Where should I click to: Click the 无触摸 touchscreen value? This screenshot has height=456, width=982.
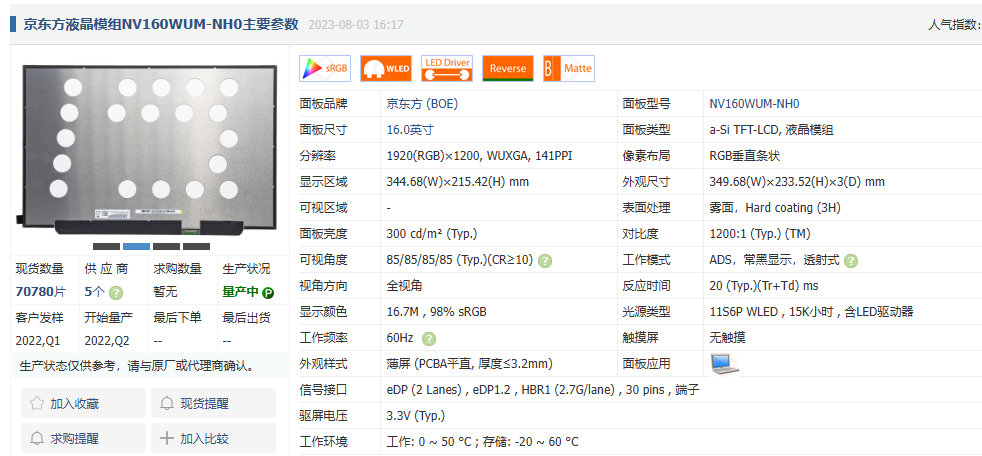click(727, 338)
